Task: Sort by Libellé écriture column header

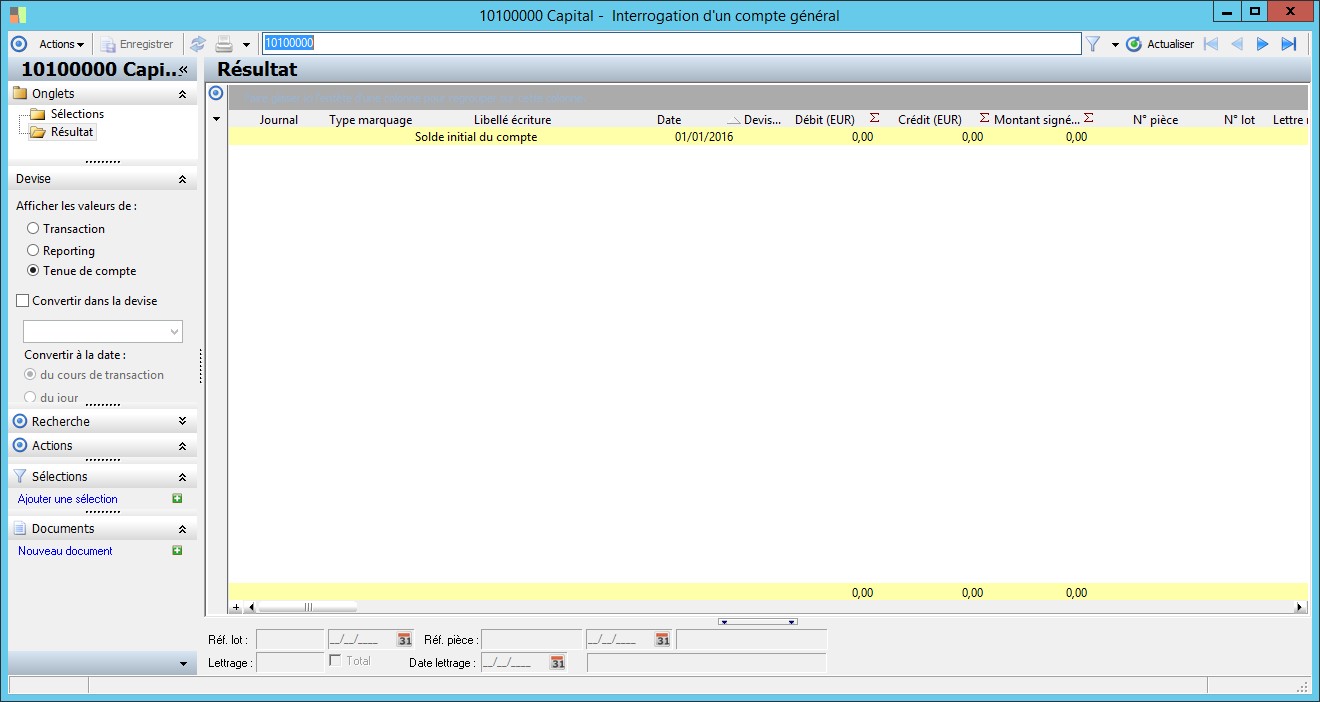Action: point(512,120)
